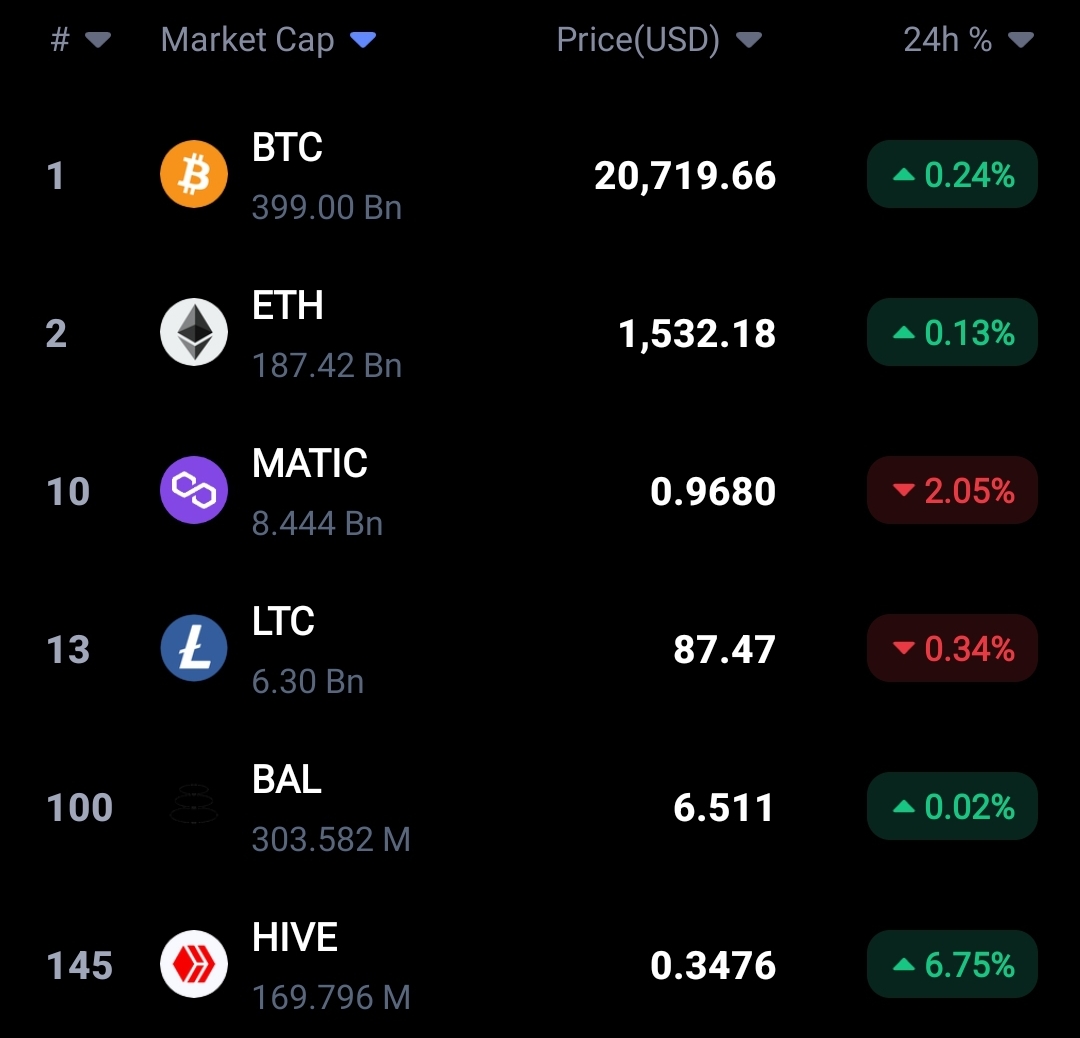Click the Balancer BAL icon
The width and height of the screenshot is (1080, 1038).
tap(194, 806)
